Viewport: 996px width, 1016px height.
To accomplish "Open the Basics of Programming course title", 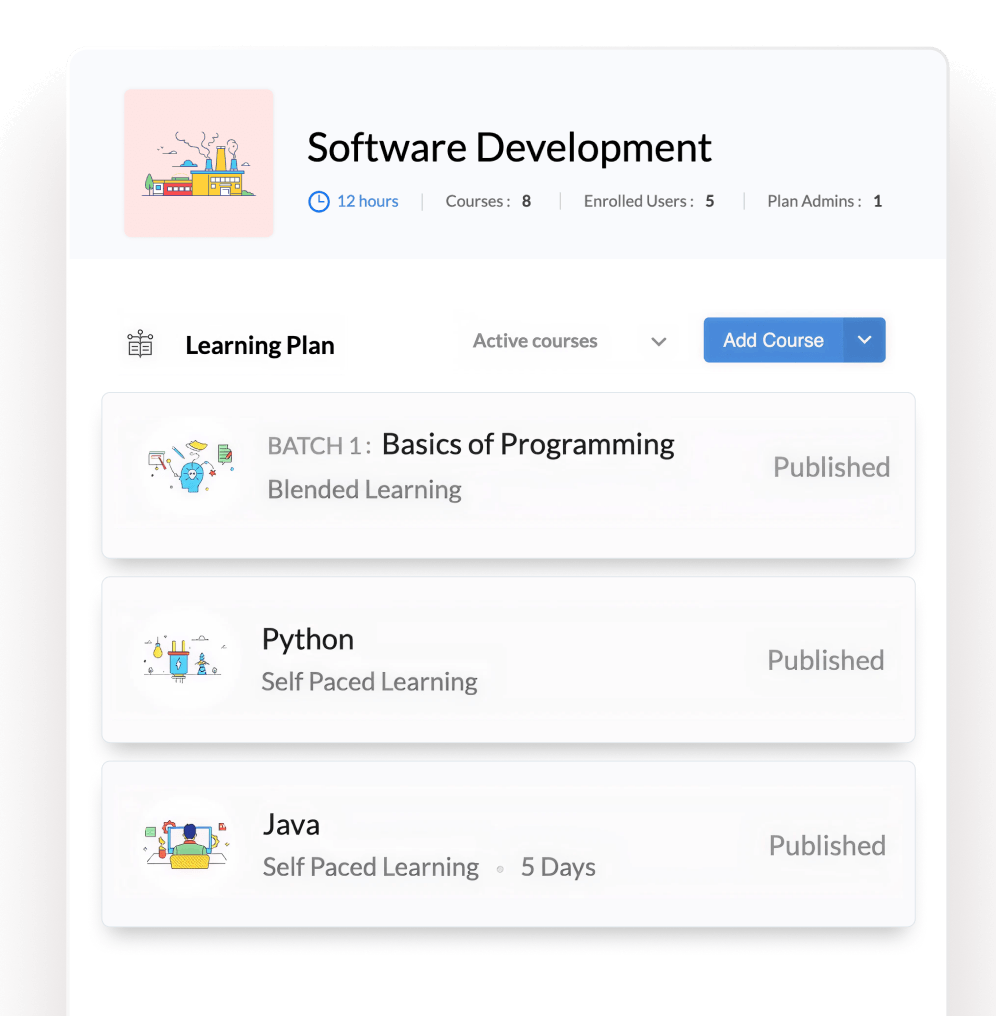I will (x=528, y=444).
